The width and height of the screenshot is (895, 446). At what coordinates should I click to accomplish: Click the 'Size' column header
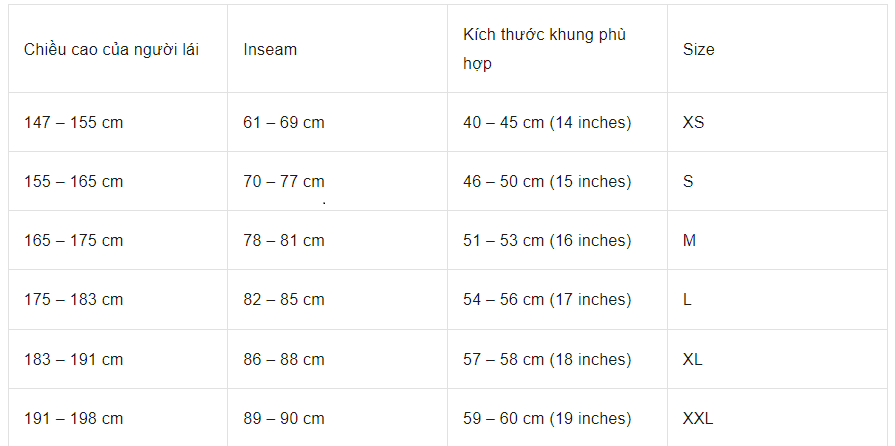tap(698, 49)
